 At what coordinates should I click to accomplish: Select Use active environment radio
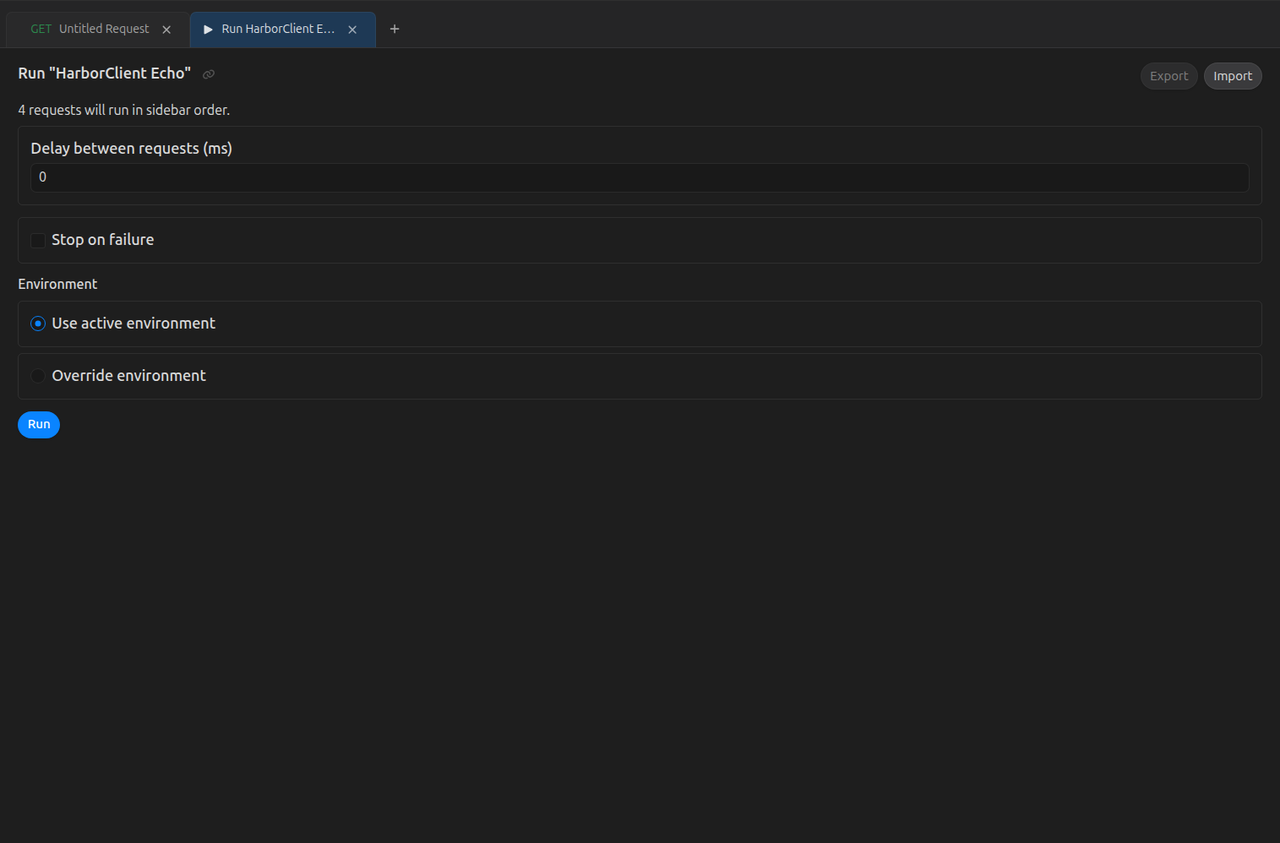point(38,324)
